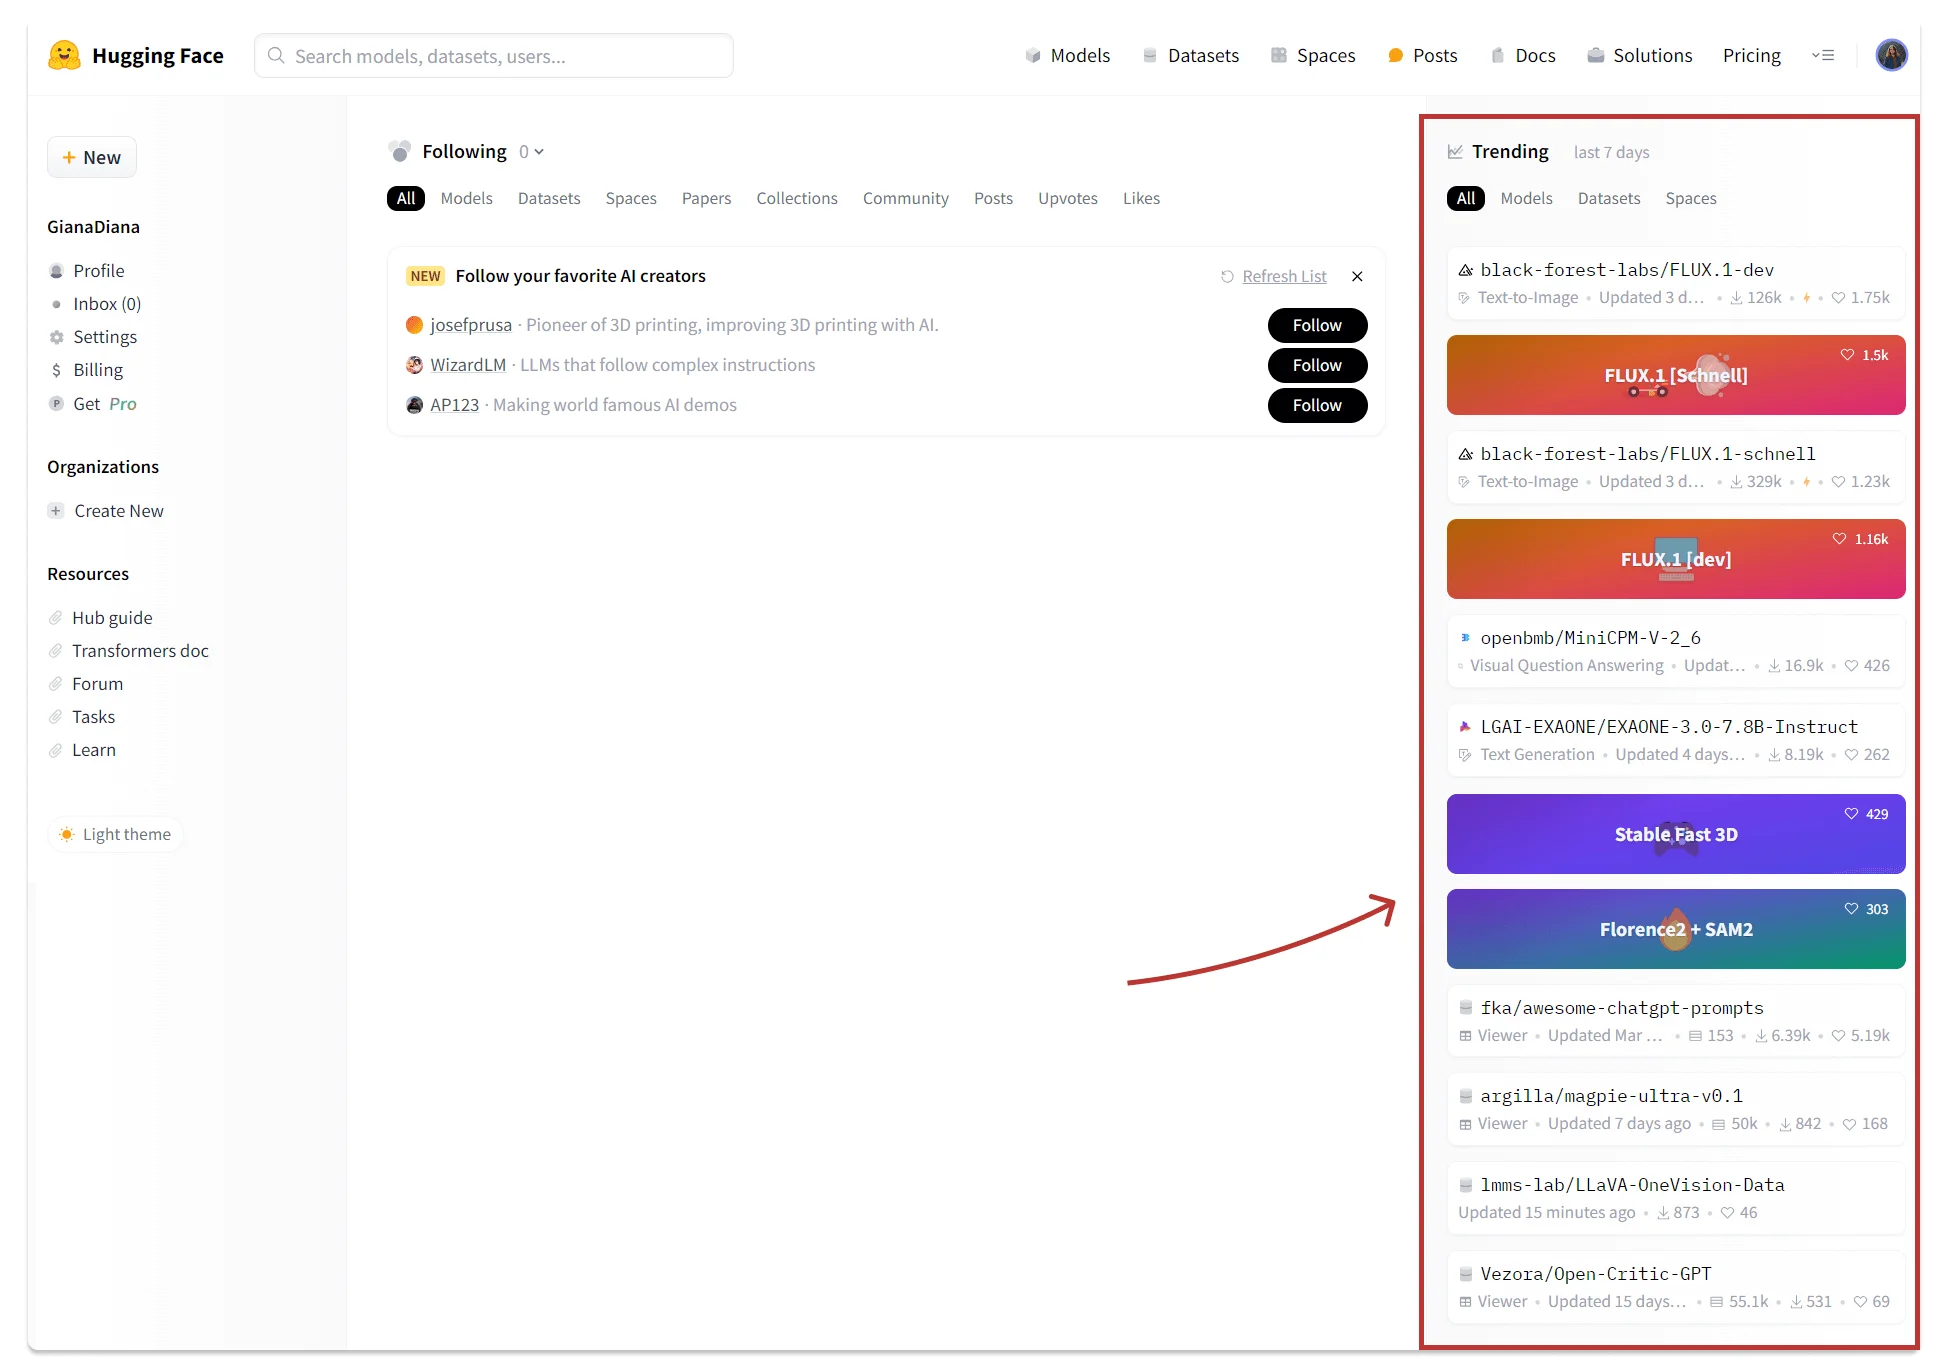
Task: Dismiss the Follow your favorite AI creators card
Action: pos(1357,277)
